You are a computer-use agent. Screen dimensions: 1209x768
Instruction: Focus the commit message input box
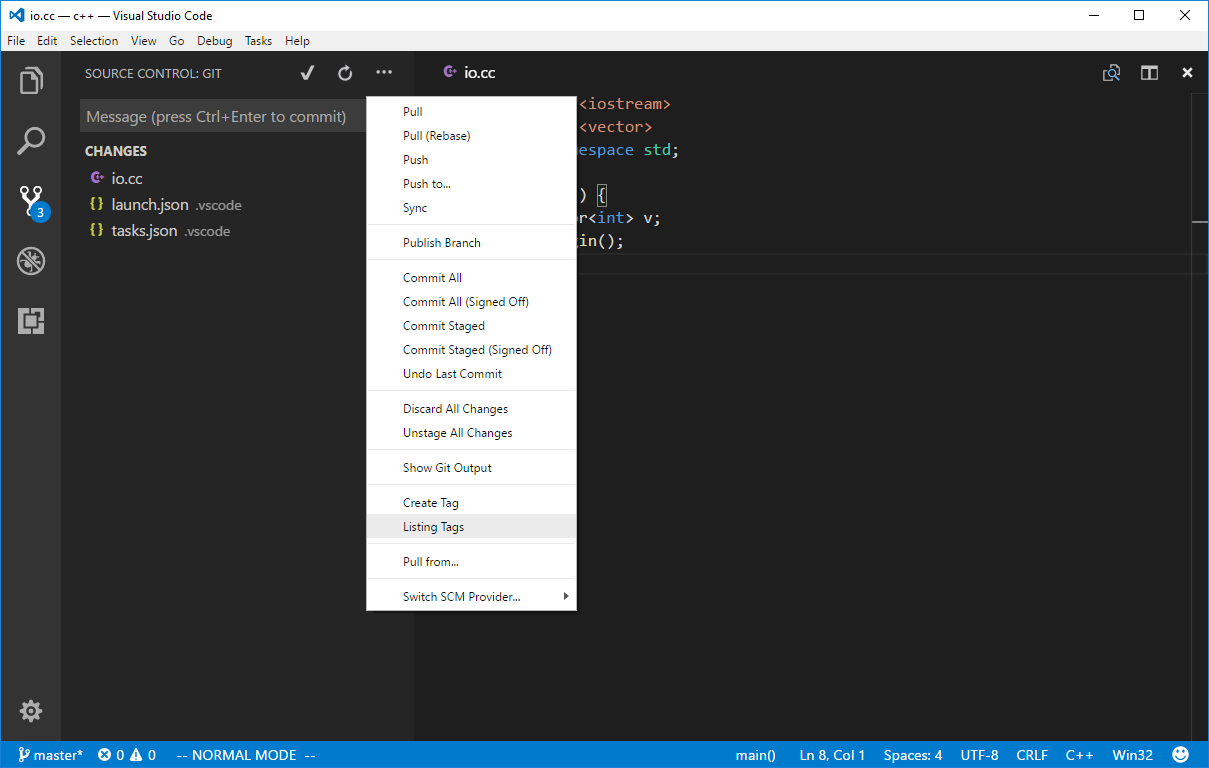coord(223,117)
